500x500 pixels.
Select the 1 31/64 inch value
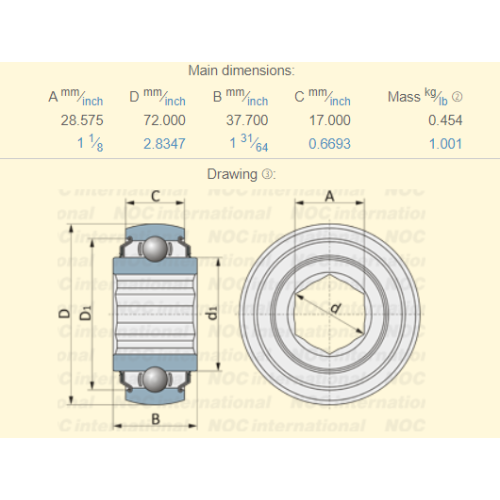point(249,144)
